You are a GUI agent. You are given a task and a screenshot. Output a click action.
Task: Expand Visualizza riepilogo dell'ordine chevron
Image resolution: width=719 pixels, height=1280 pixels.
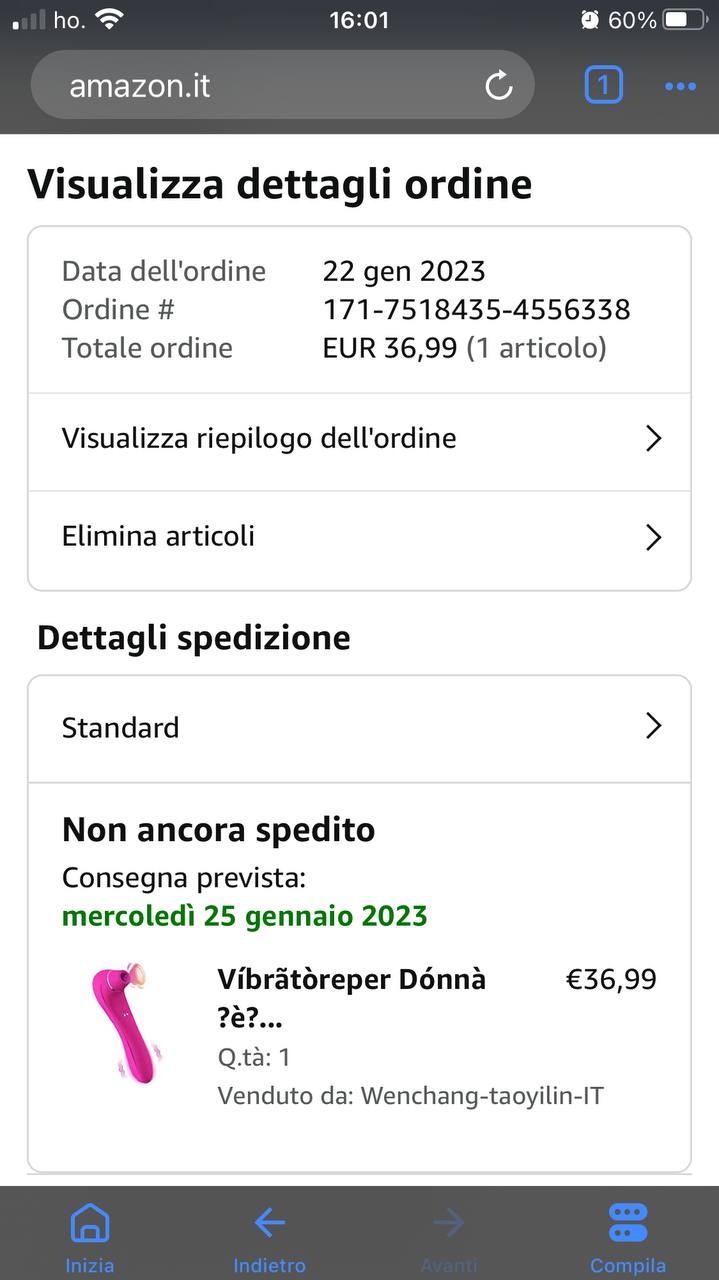[653, 438]
